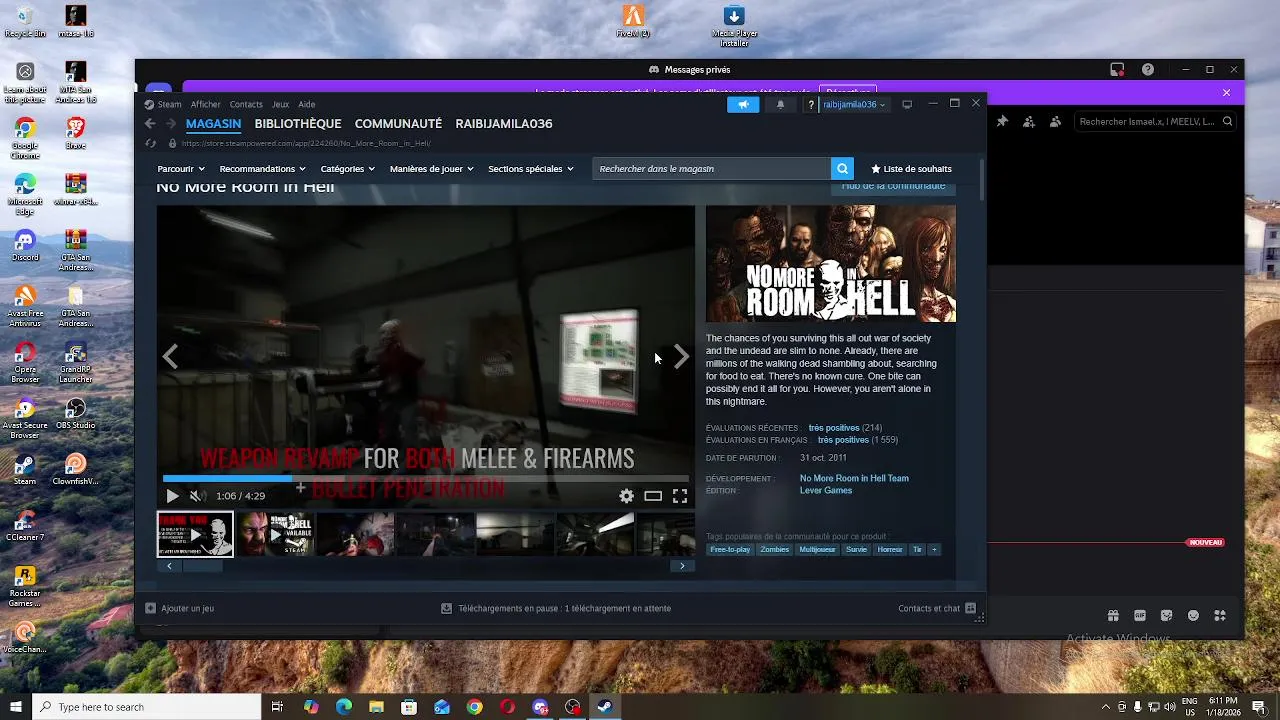Go back with Steam's back arrow

coord(150,124)
